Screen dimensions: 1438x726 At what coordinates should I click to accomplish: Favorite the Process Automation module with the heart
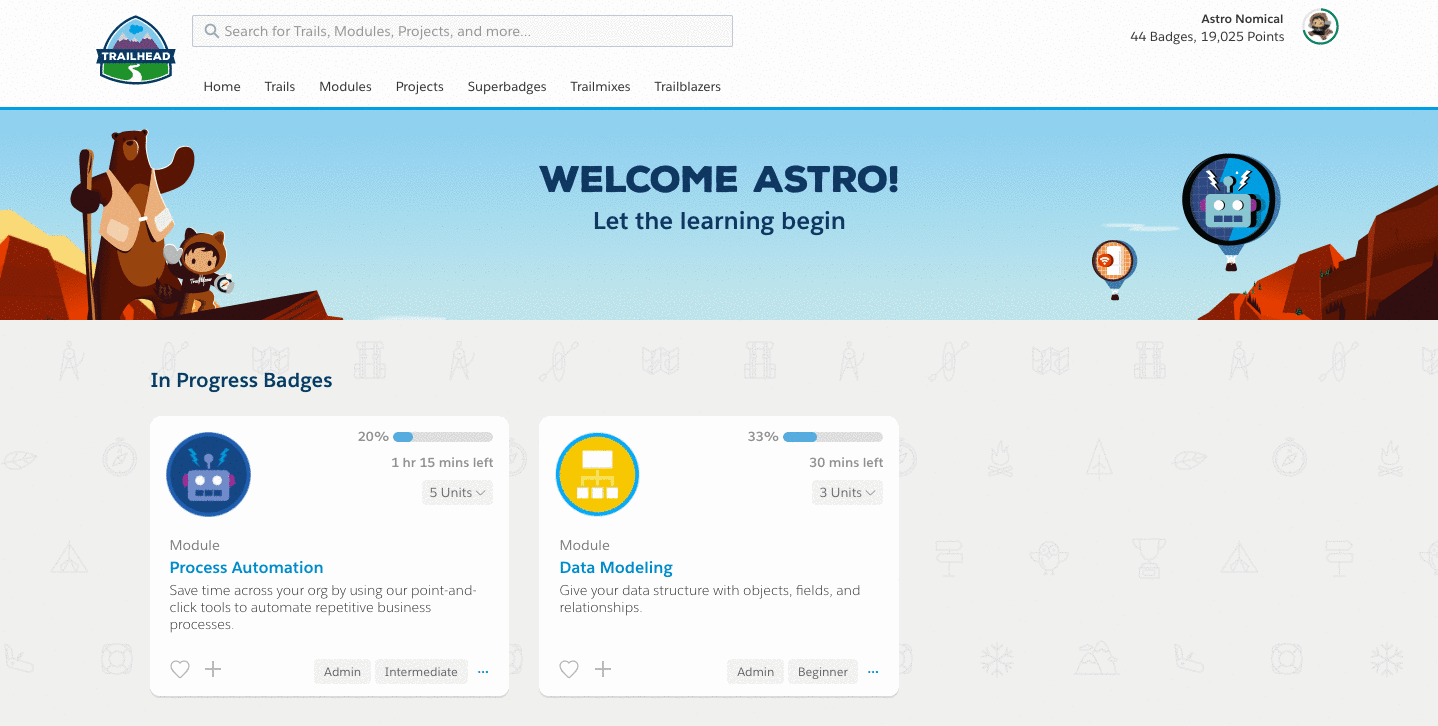pos(180,670)
